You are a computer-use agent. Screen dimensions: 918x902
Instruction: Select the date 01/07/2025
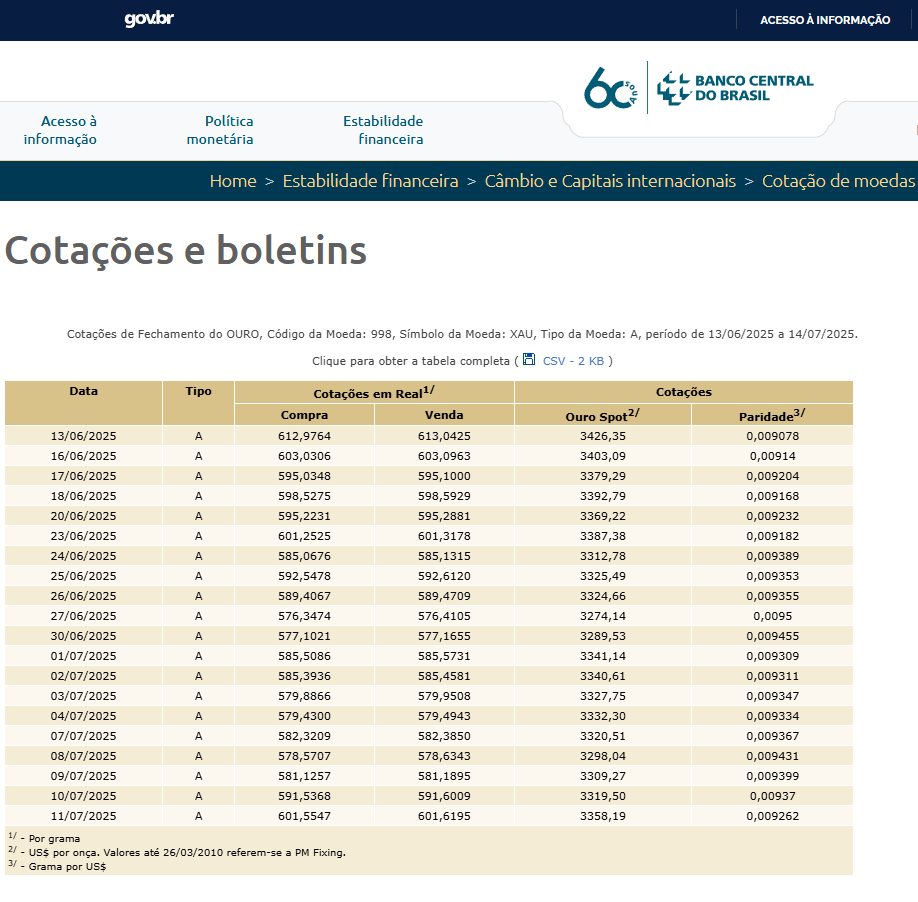point(84,656)
